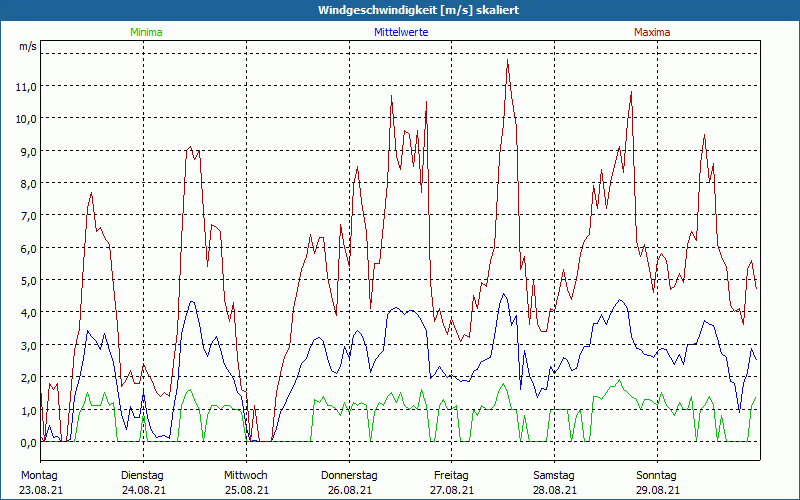Click the Sonntag day label

(x=656, y=476)
